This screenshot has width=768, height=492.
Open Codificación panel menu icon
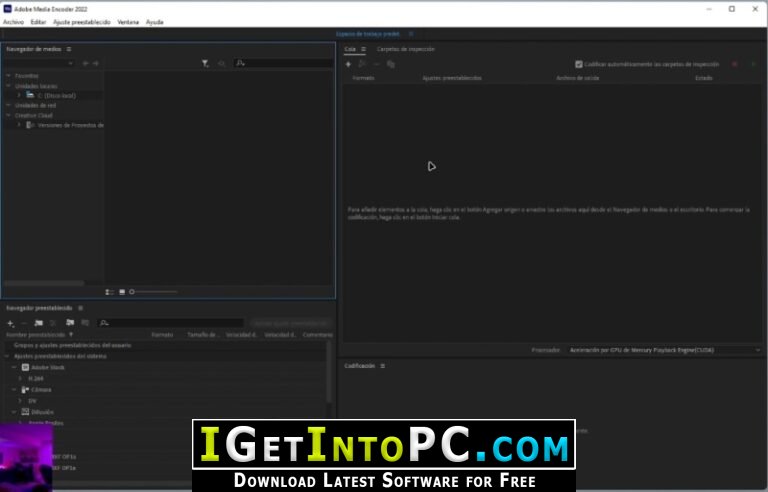click(383, 366)
